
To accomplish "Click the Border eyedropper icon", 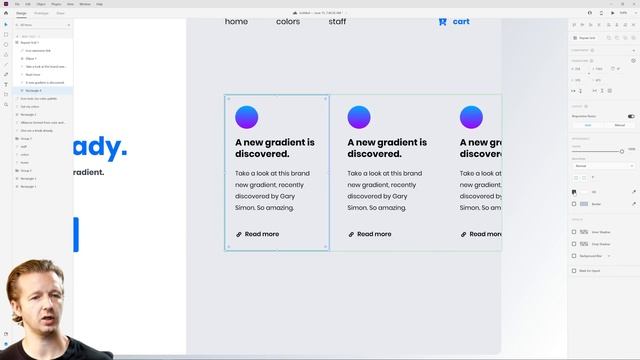I will coord(634,204).
